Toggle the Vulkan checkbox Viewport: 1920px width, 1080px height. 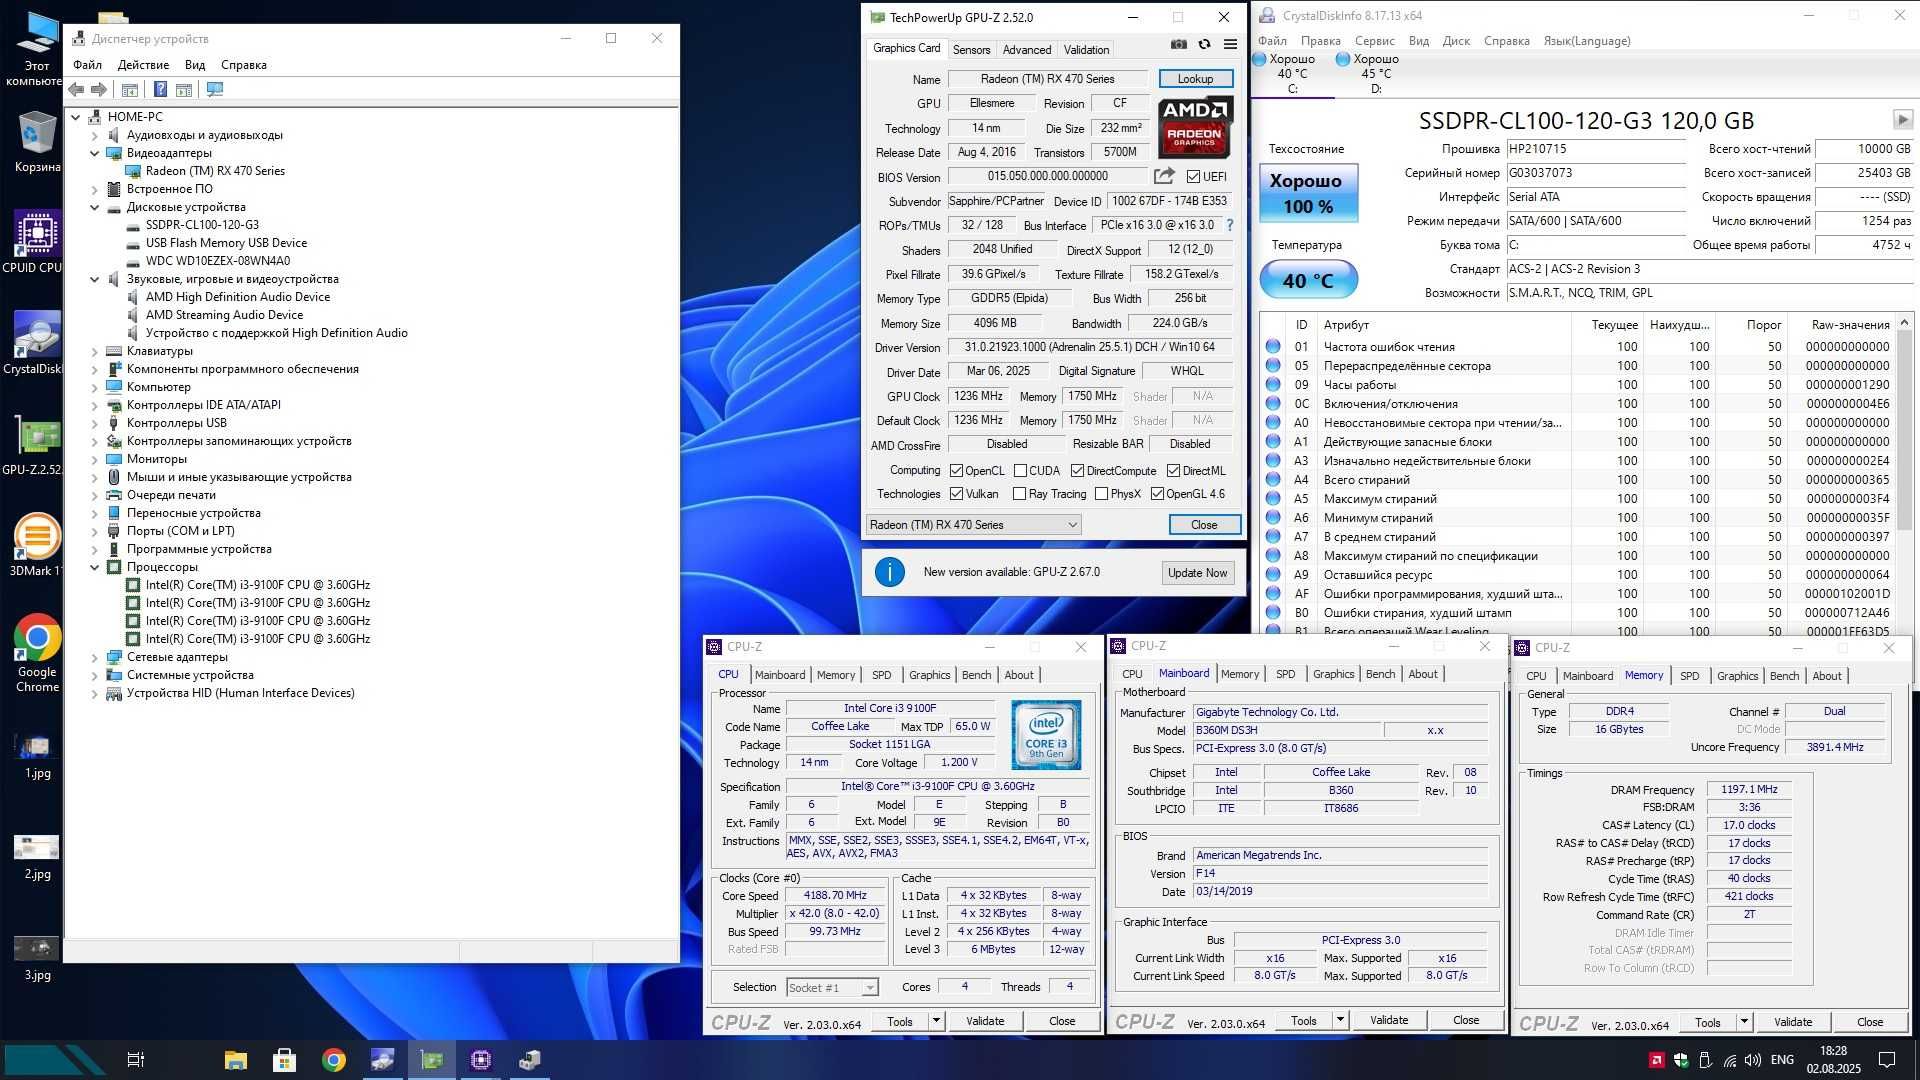pyautogui.click(x=956, y=494)
